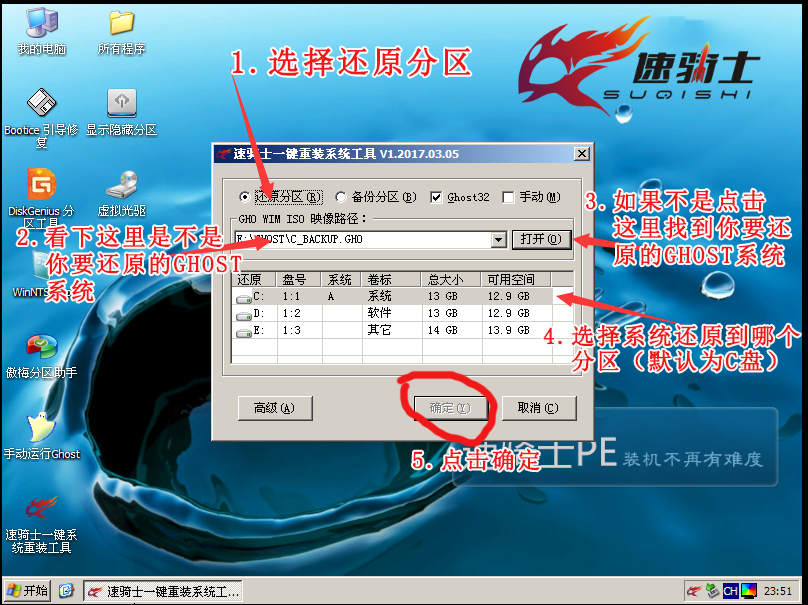Click disk number 1:3 cell
Image resolution: width=808 pixels, height=605 pixels.
291,331
